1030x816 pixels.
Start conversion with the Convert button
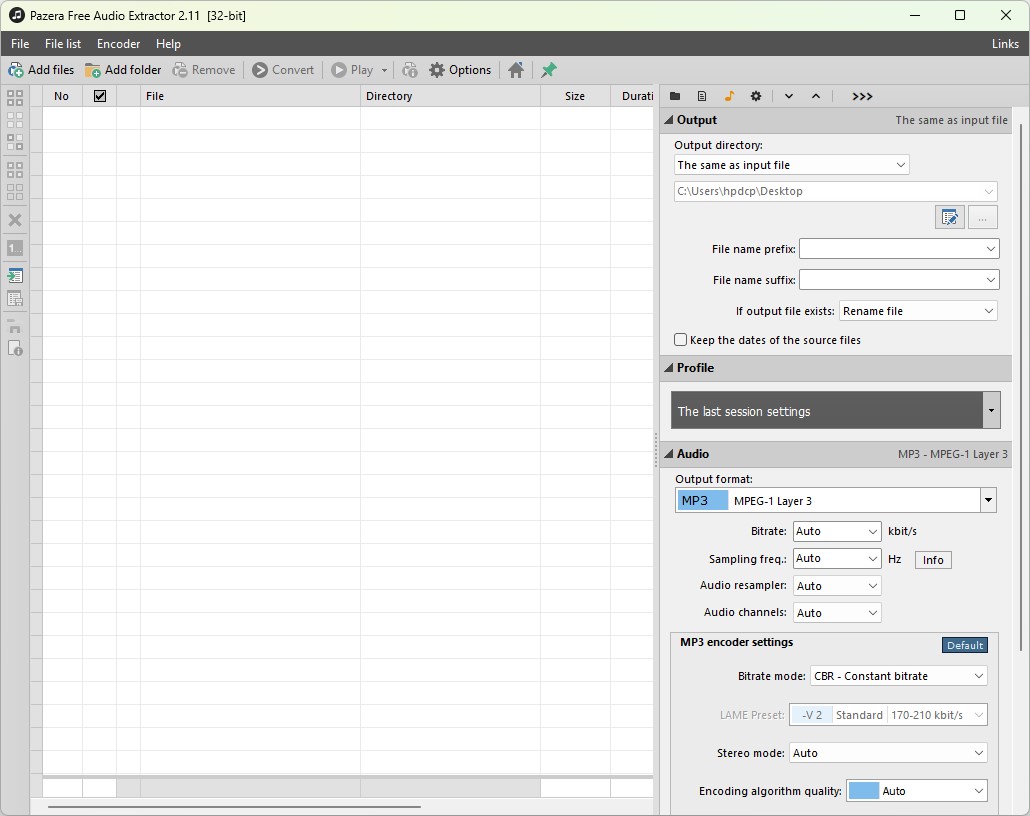[x=283, y=70]
